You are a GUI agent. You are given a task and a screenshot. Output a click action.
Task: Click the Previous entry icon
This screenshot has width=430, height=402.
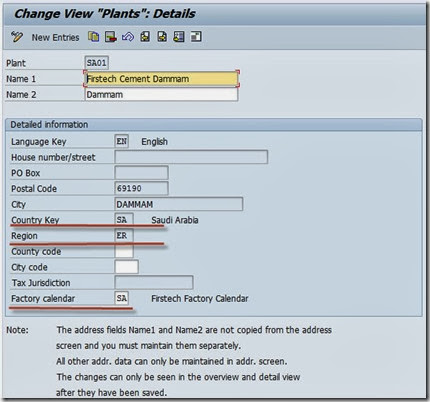[x=145, y=36]
